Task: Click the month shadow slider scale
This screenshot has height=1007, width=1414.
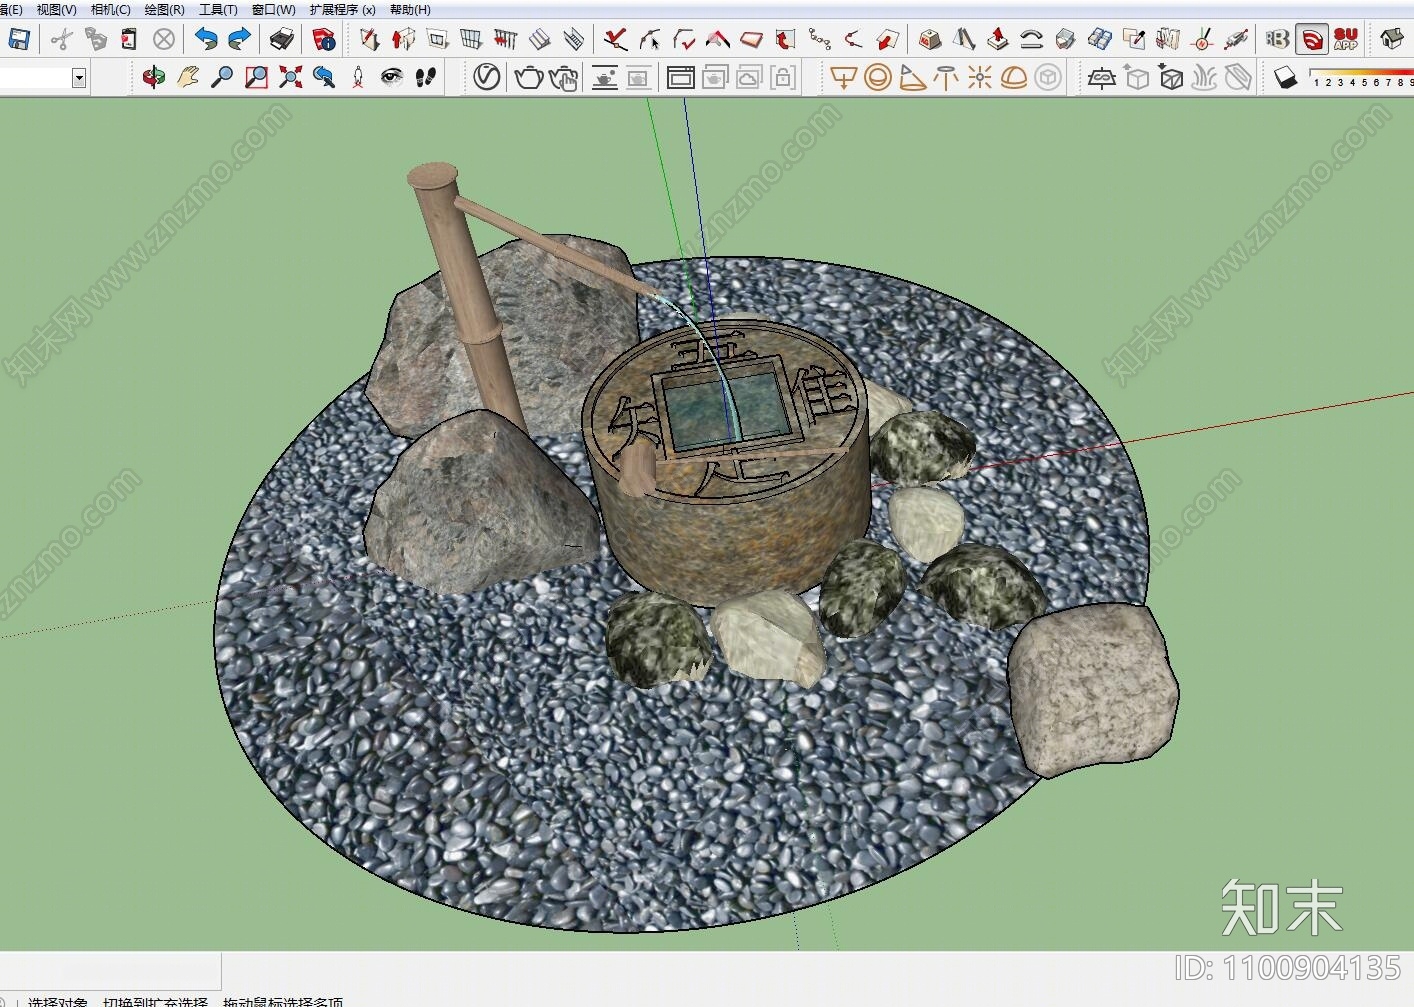Action: coord(1362,78)
